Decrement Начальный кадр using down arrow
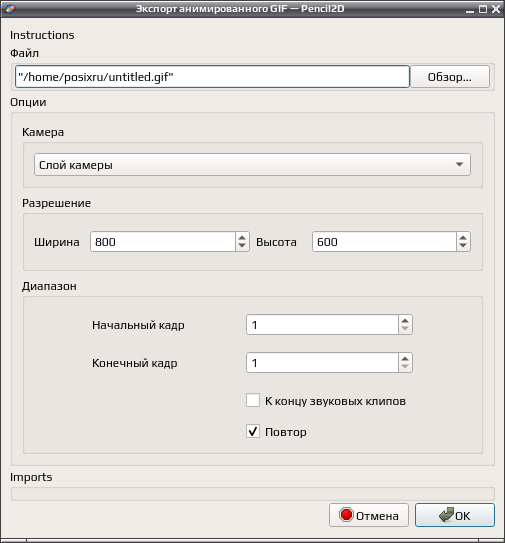 tap(405, 329)
